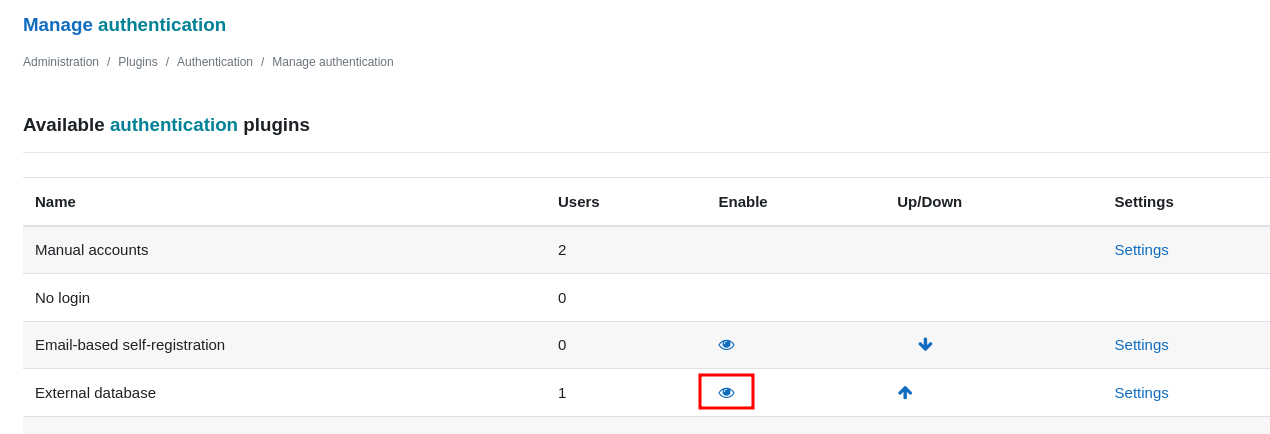Click the Enable column header
Screen dimensions: 1270x434
coord(743,201)
